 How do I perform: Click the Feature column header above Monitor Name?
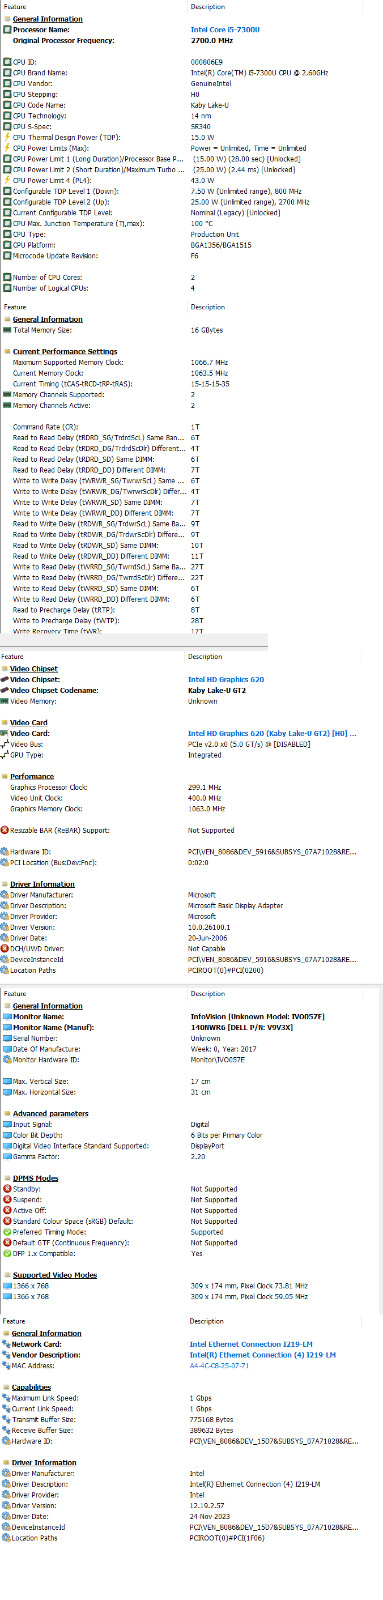click(15, 994)
